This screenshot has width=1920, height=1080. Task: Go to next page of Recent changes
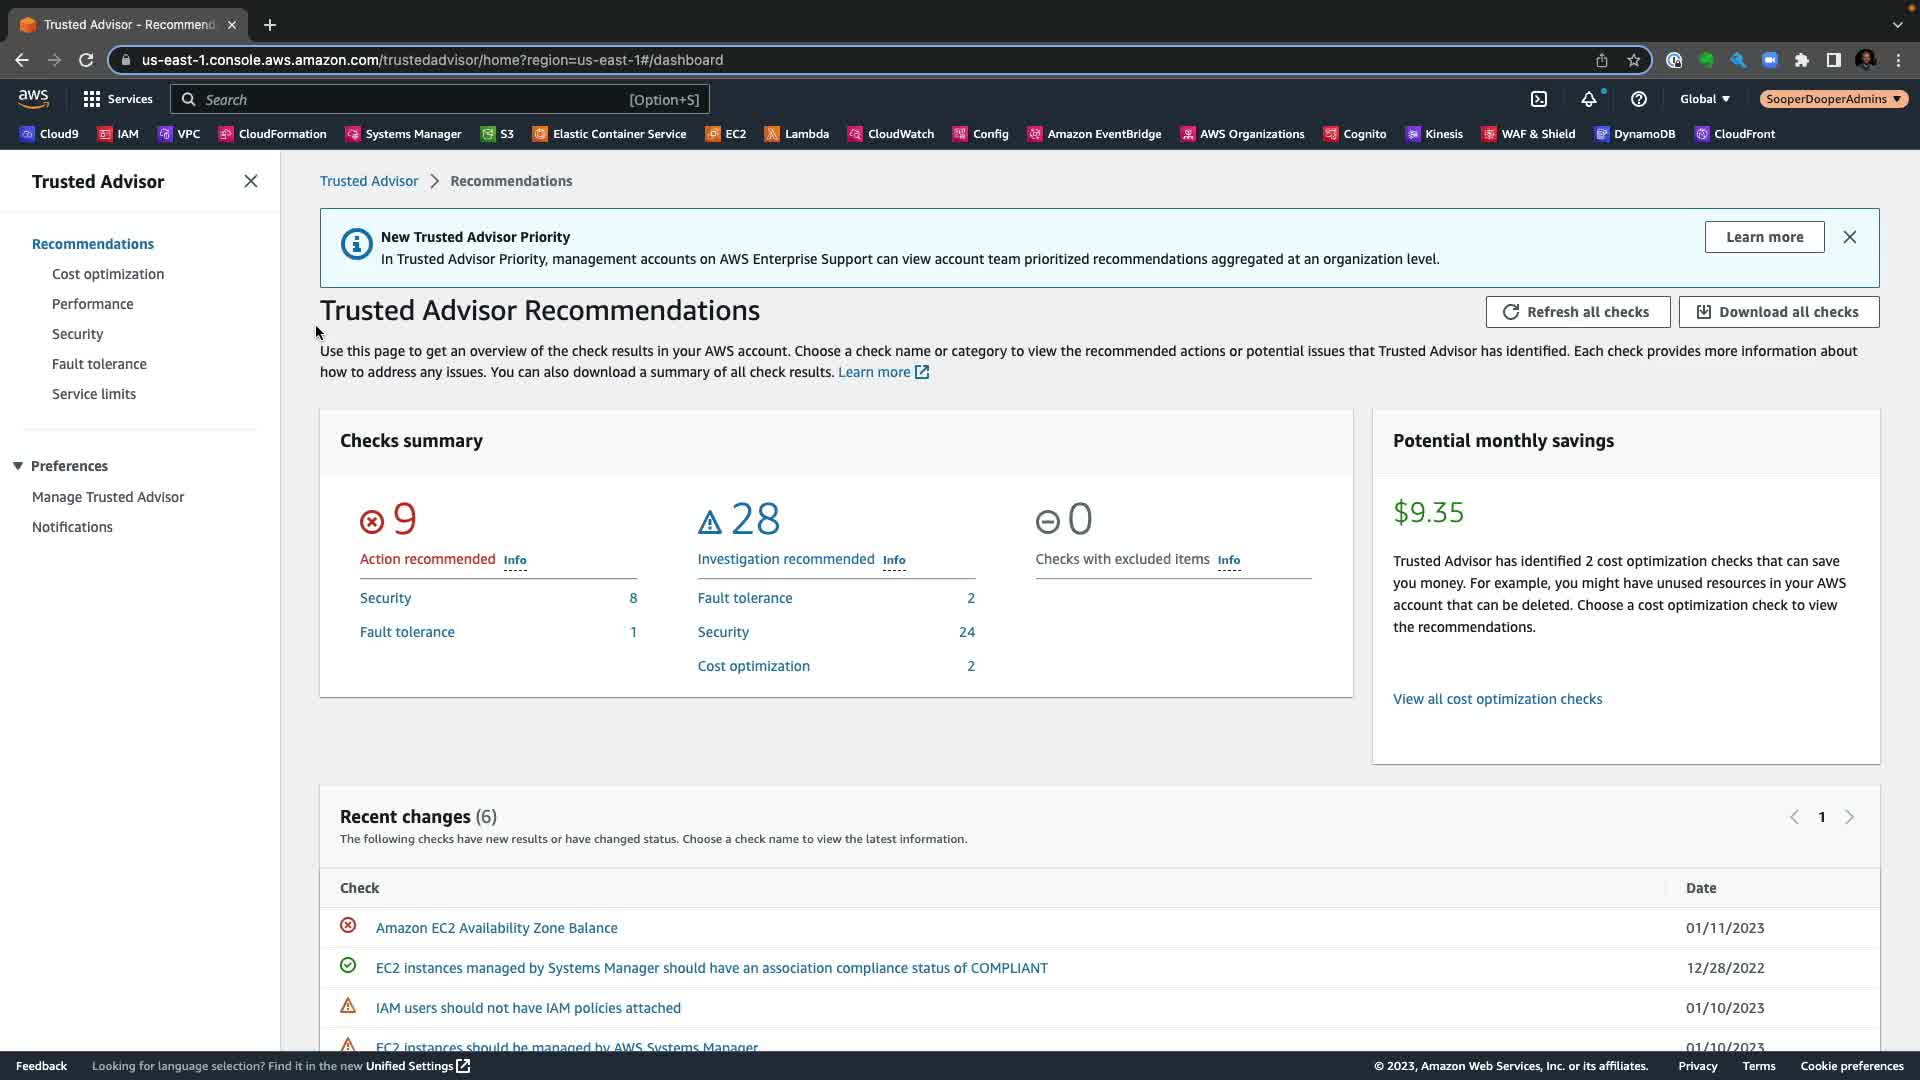point(1849,817)
